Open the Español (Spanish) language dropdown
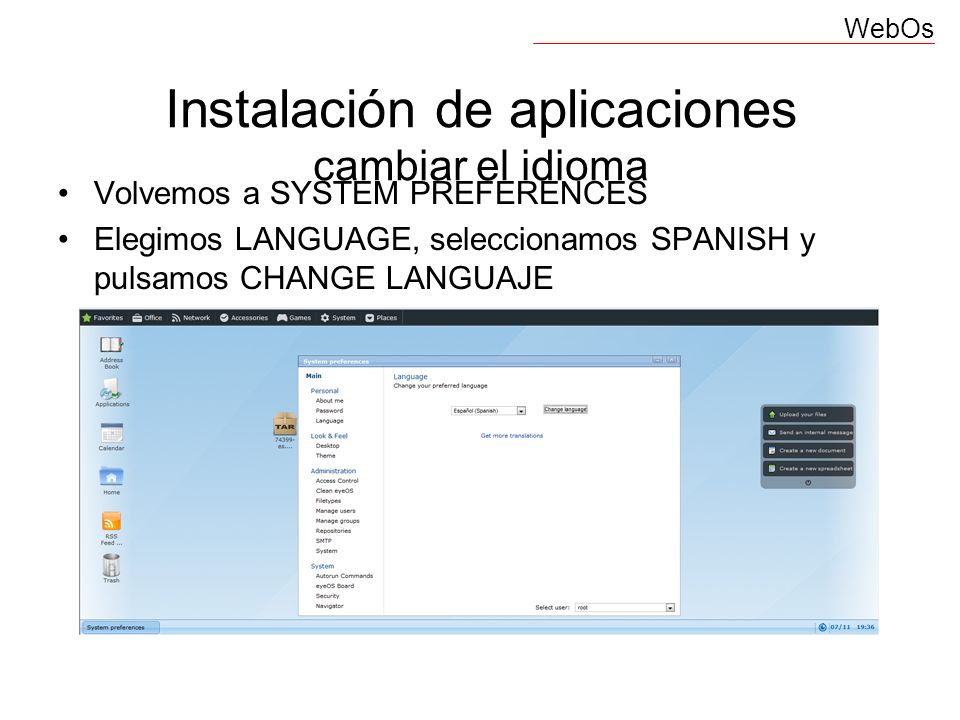This screenshot has width=960, height=720. pyautogui.click(x=489, y=411)
